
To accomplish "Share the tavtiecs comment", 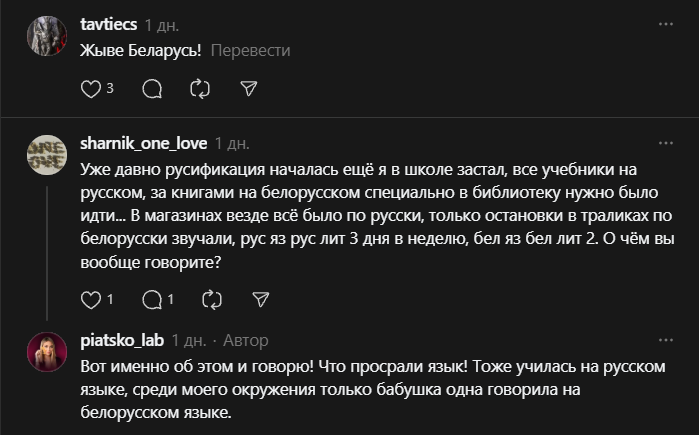I will tap(250, 89).
